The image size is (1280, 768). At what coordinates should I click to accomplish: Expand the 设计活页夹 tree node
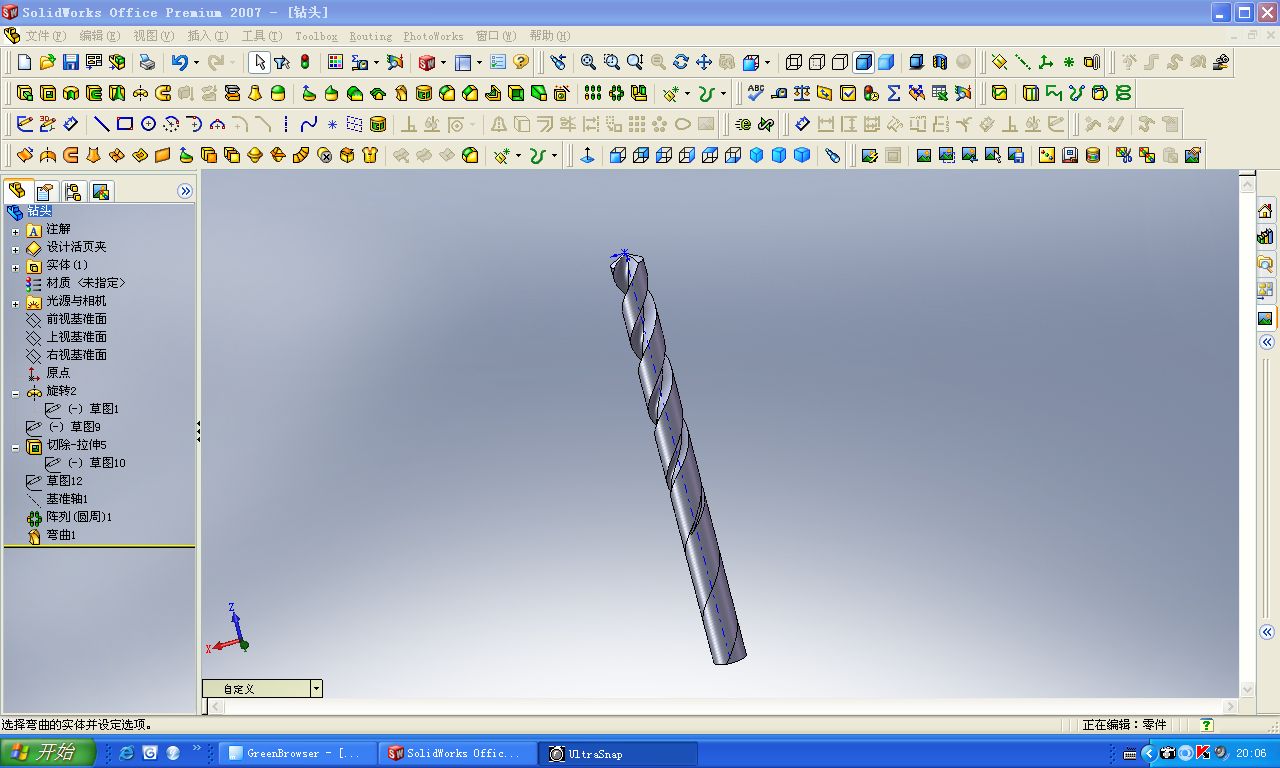click(15, 249)
